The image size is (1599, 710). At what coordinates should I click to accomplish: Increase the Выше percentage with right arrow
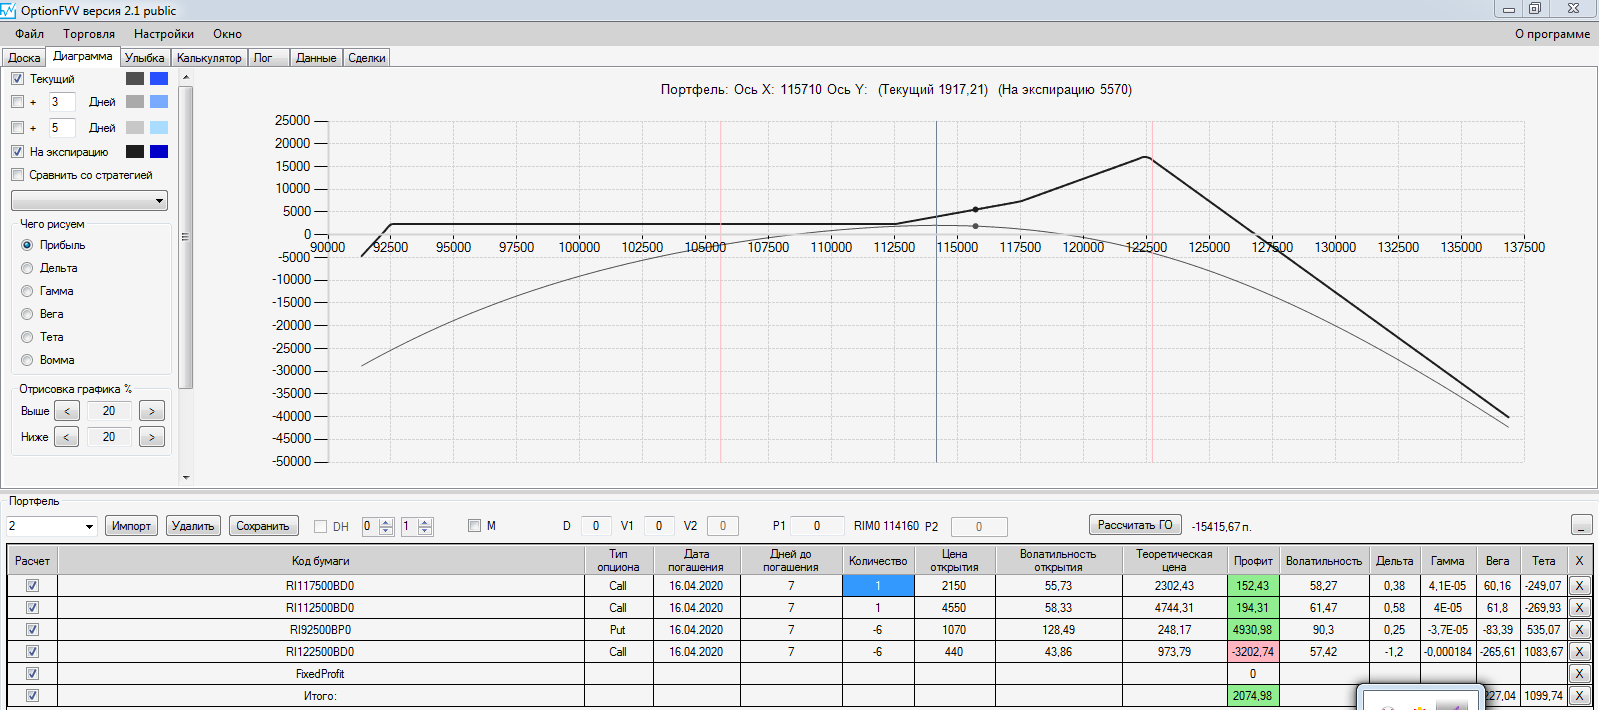(x=152, y=411)
